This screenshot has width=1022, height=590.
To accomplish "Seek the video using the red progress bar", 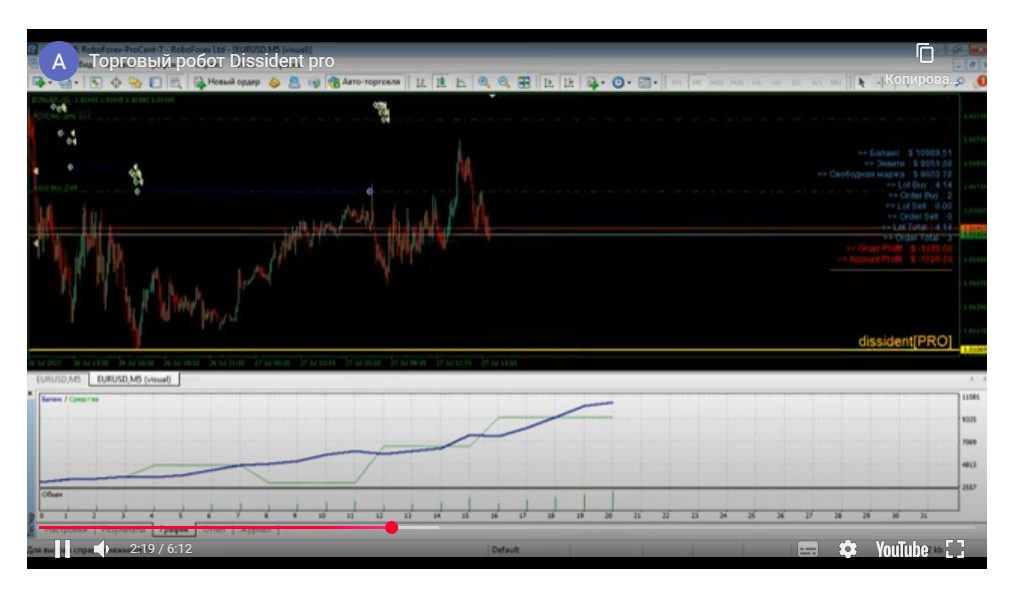I will [507, 527].
